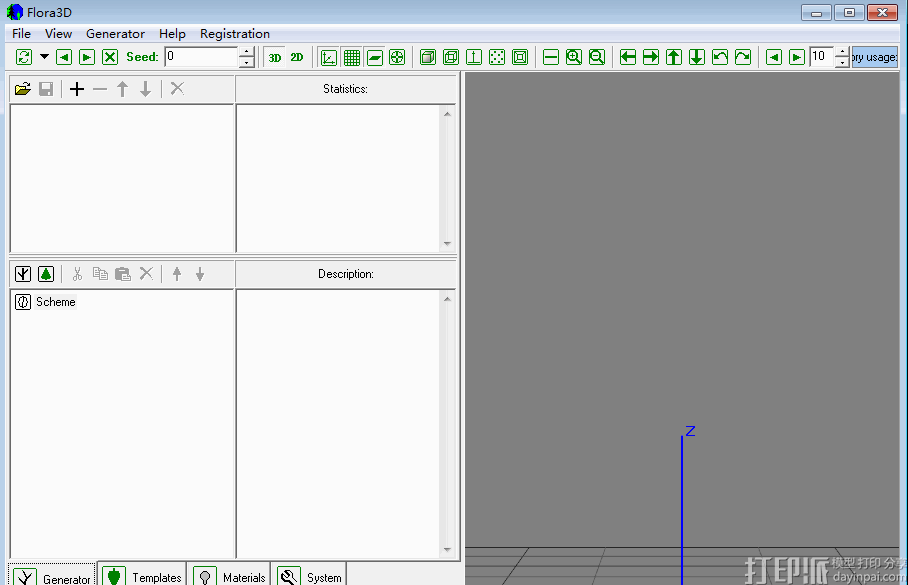Toggle the crosshair target display icon
The height and width of the screenshot is (585, 908).
397,57
